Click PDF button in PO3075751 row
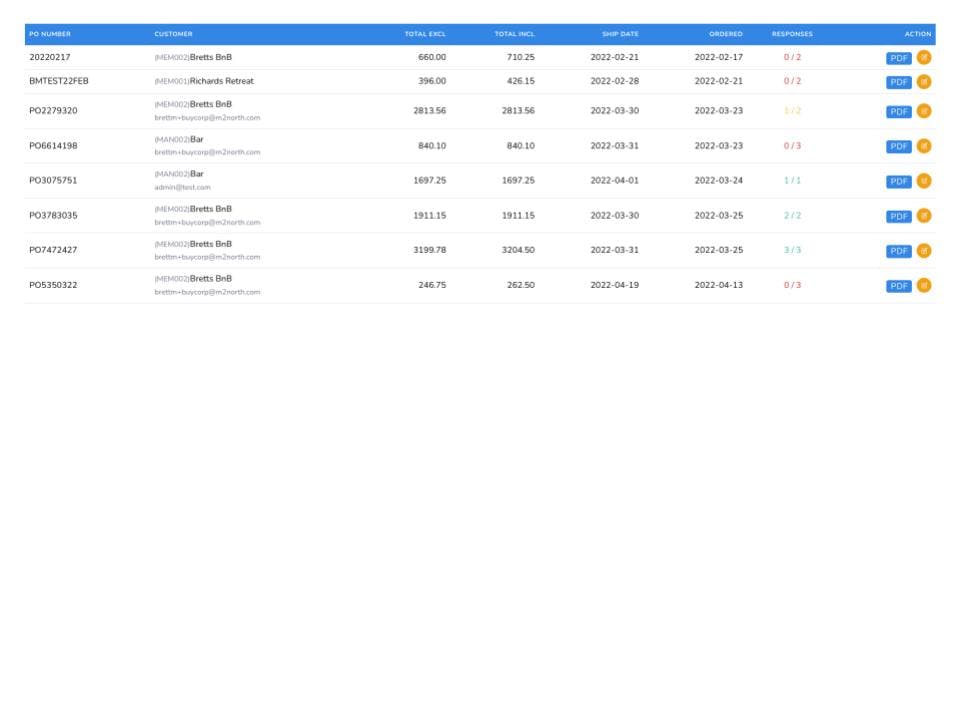 click(899, 181)
